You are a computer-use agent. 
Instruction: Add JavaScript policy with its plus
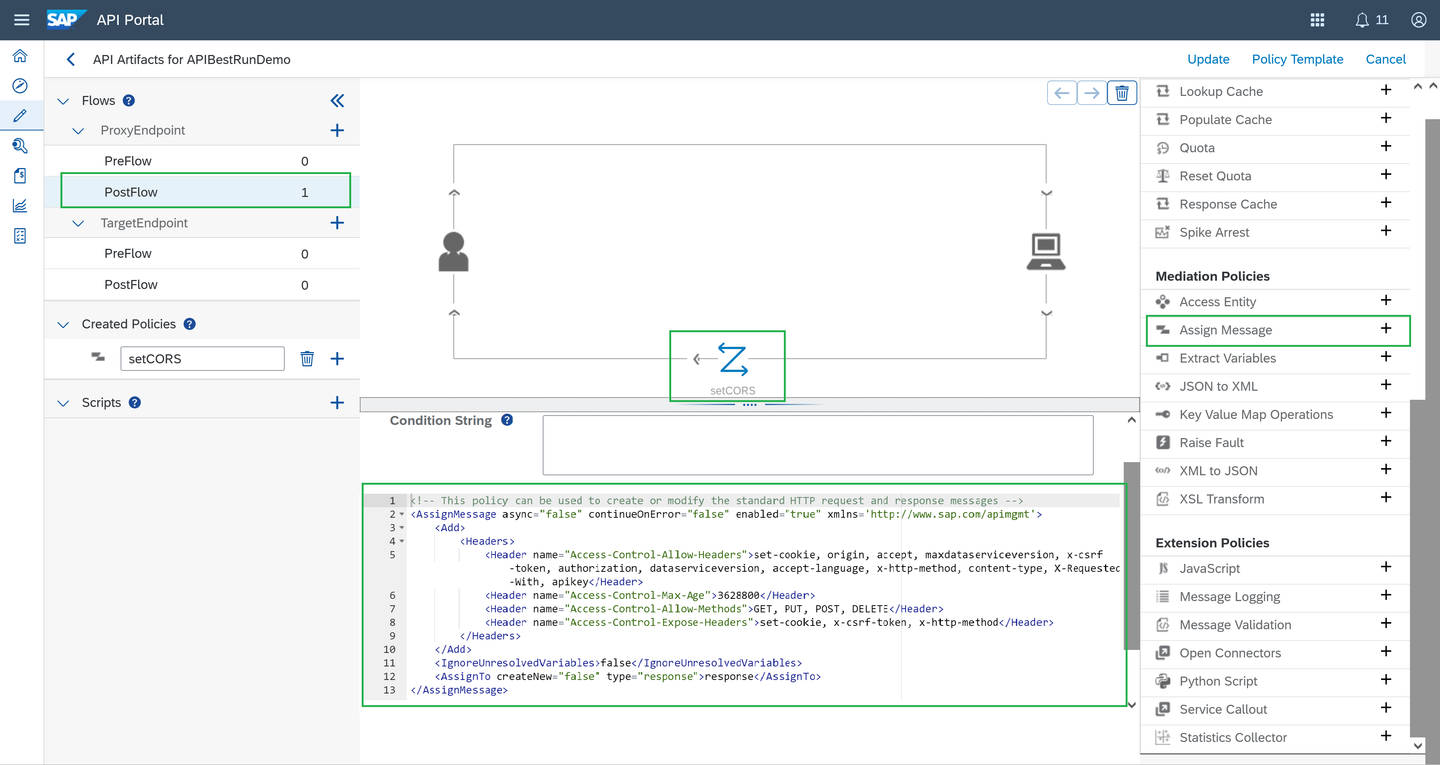[x=1386, y=567]
